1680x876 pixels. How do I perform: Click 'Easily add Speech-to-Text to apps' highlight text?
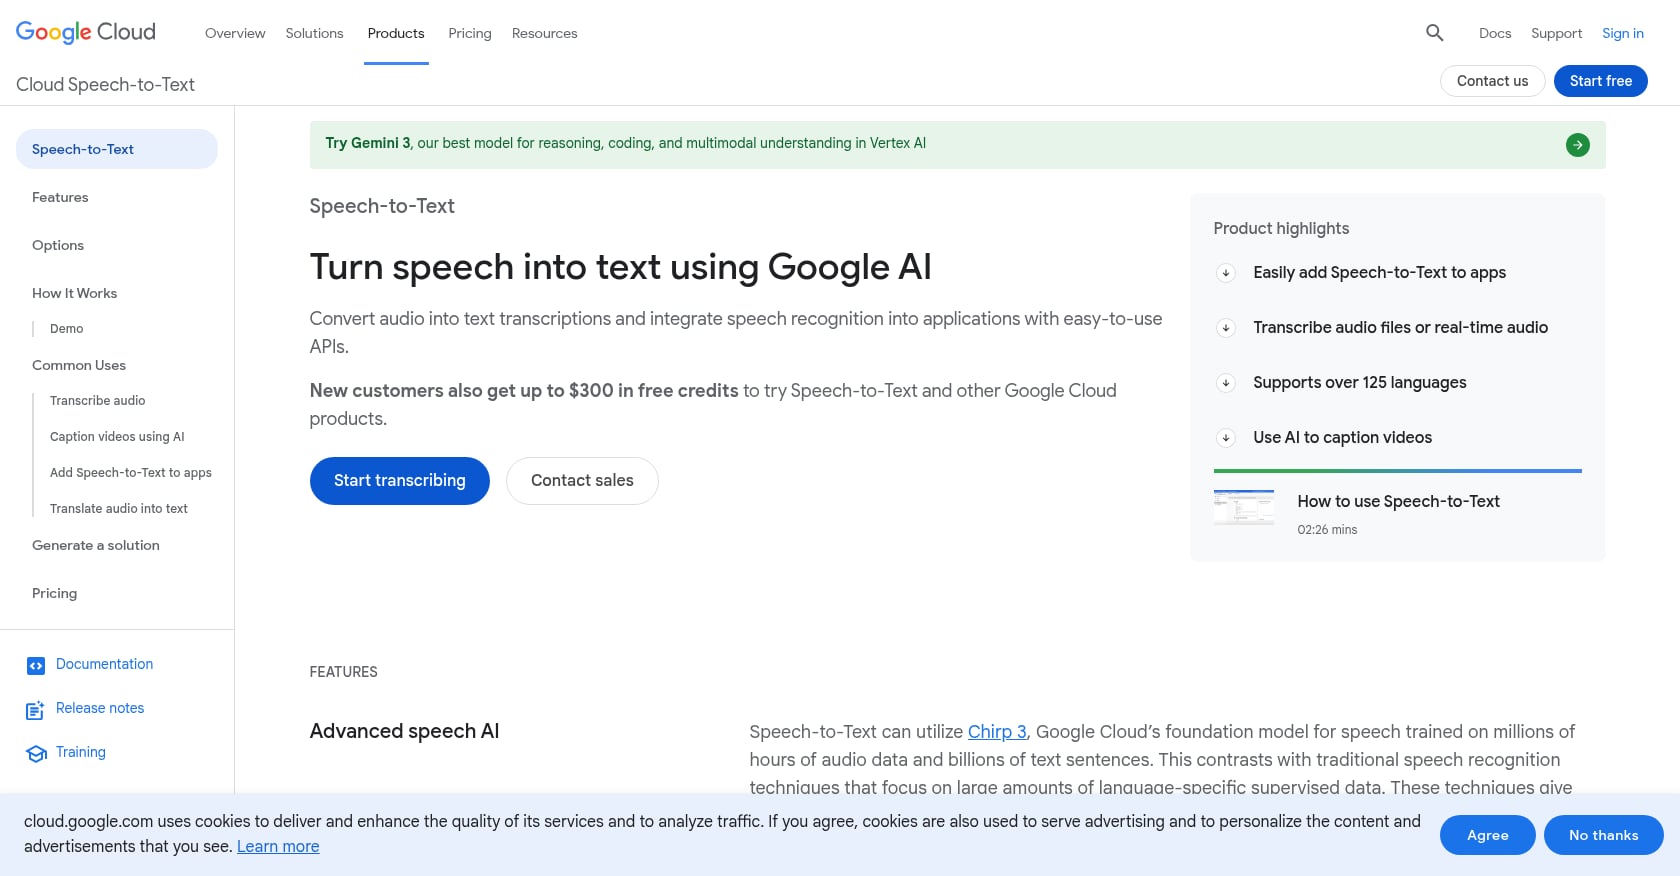point(1379,273)
